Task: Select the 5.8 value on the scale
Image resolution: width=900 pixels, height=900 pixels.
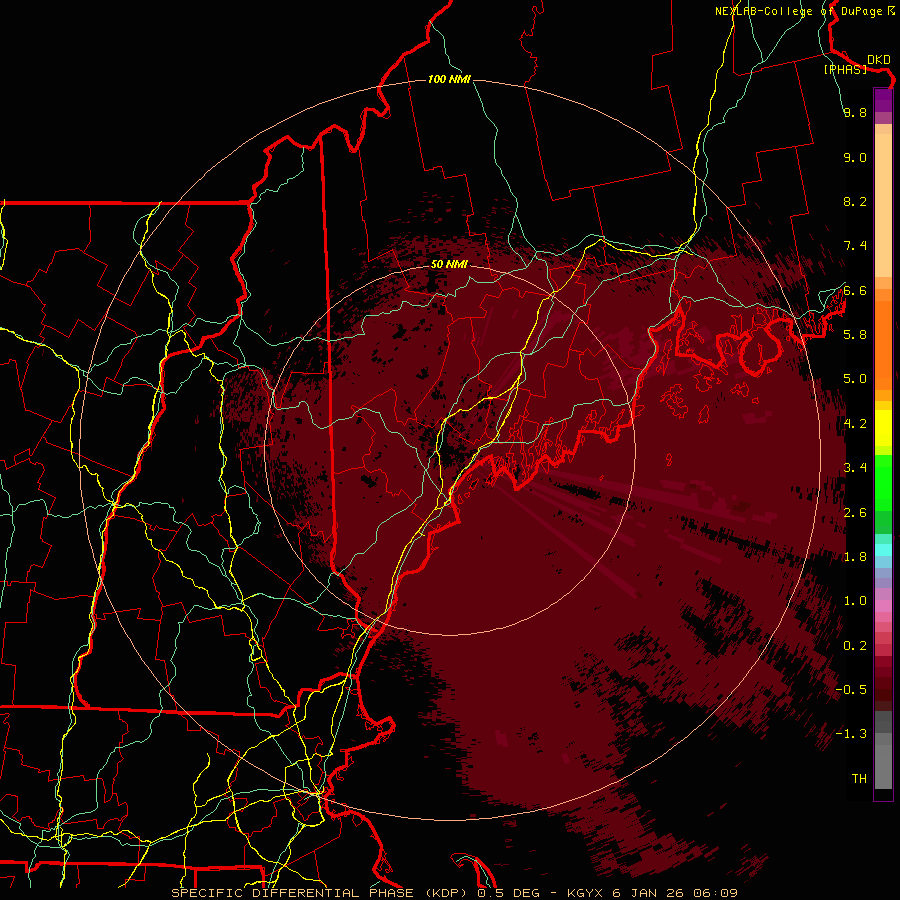Action: tap(855, 335)
